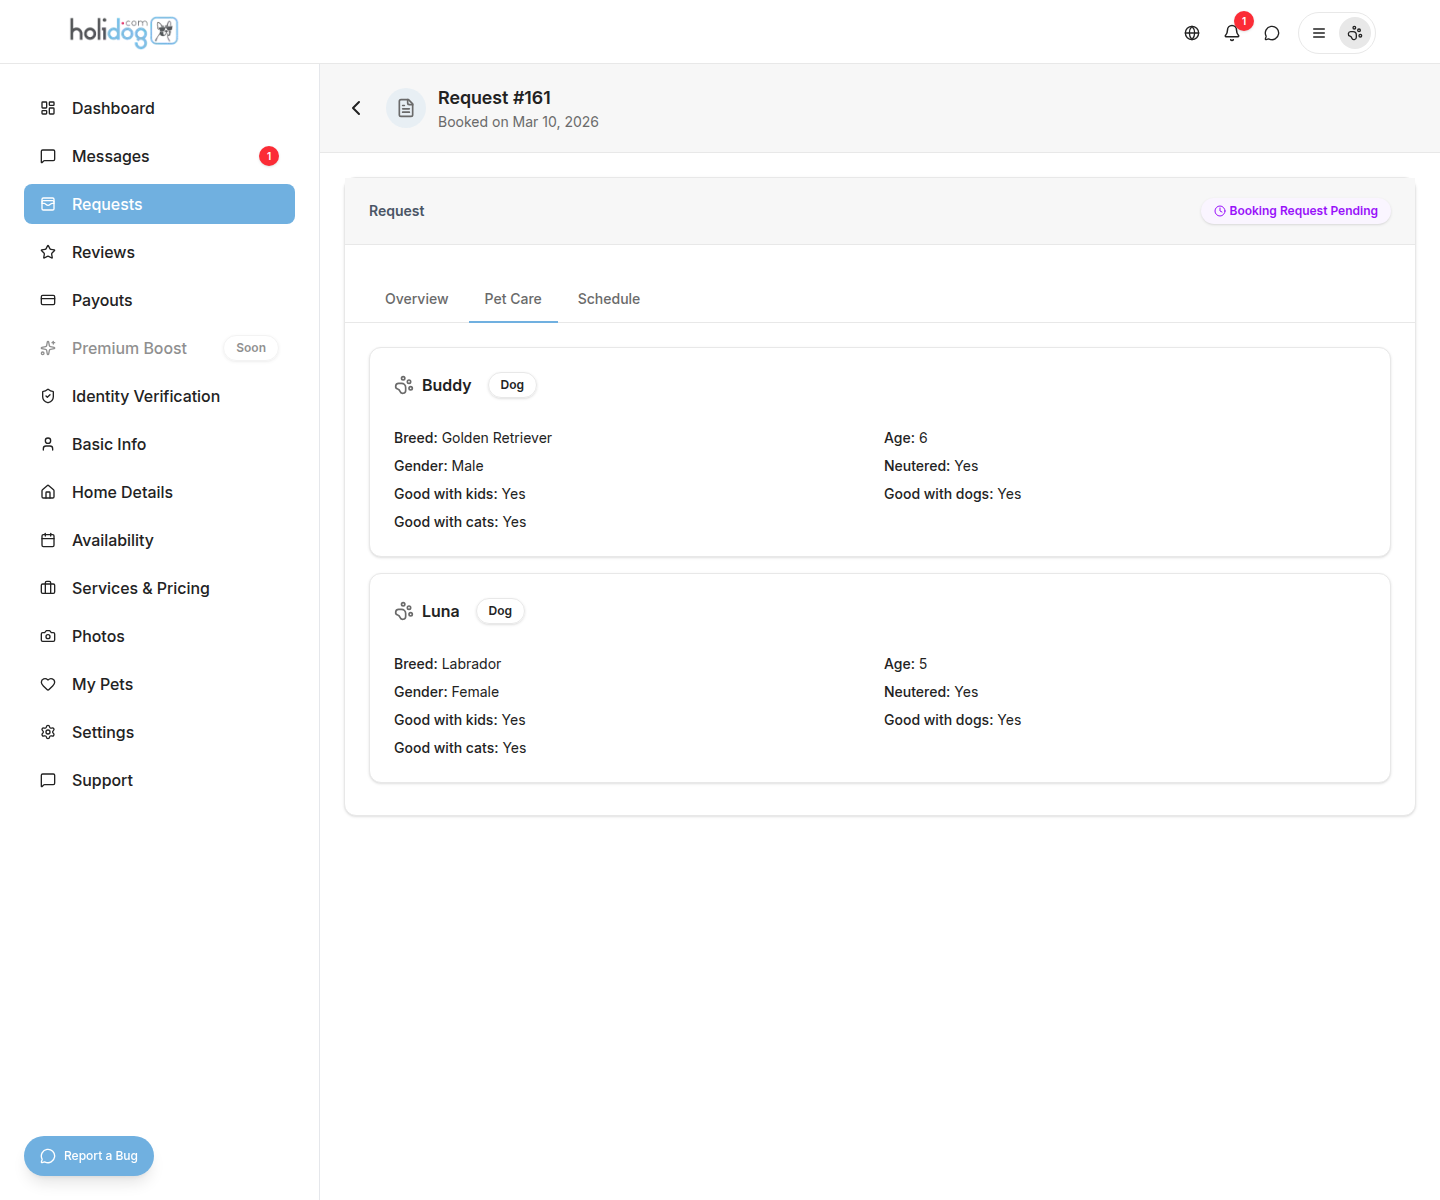Switch to the Overview tab
1440x1200 pixels.
pos(416,299)
